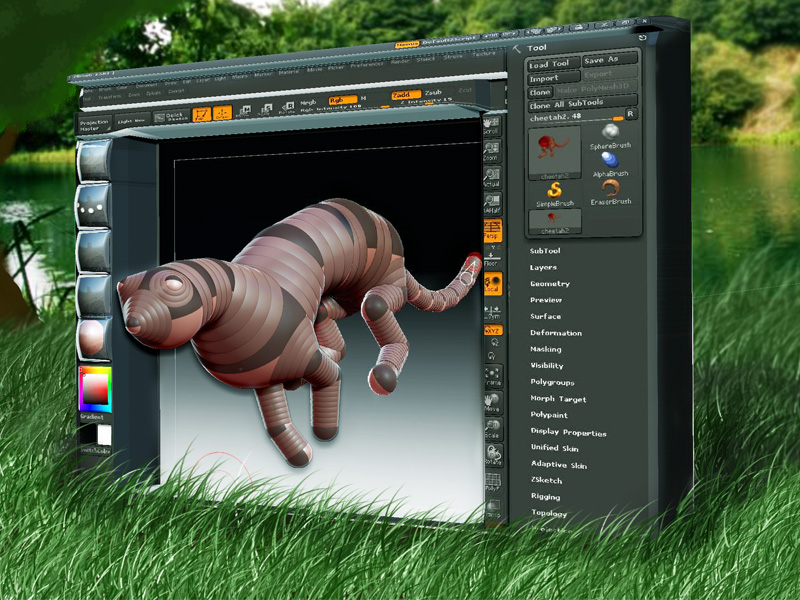Expand the Display Properties section
Image resolution: width=800 pixels, height=600 pixels.
(569, 432)
